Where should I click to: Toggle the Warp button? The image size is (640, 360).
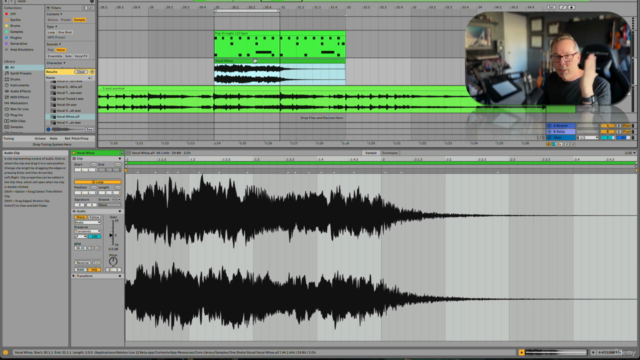pyautogui.click(x=80, y=217)
